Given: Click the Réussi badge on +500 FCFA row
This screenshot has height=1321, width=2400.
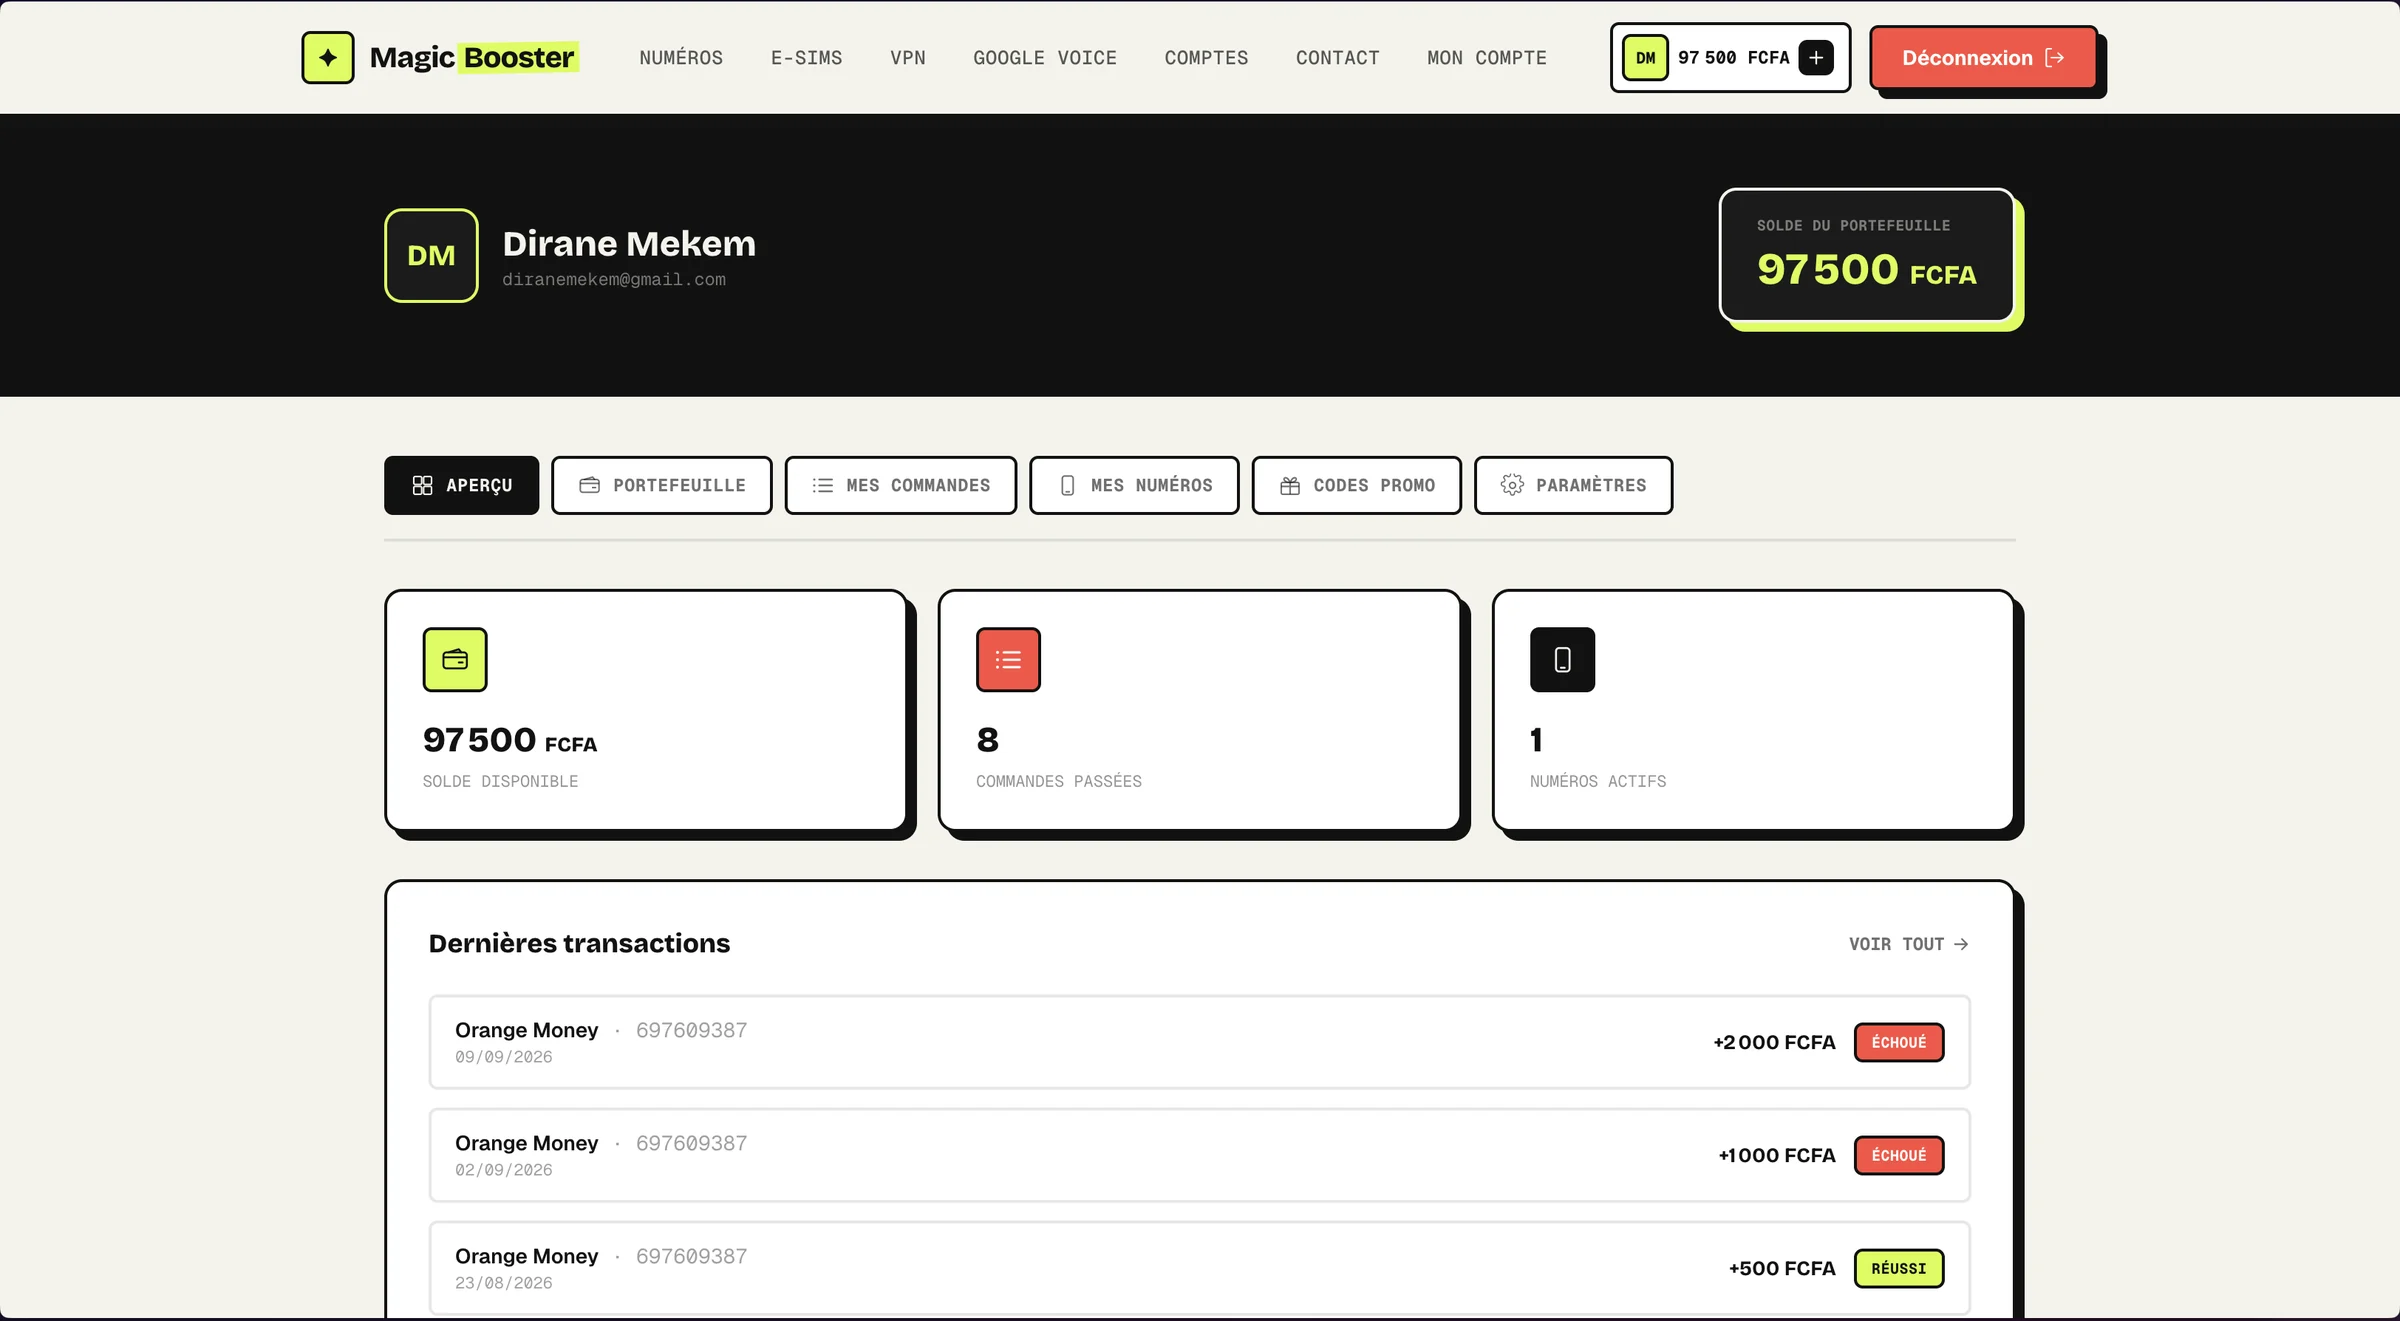Looking at the screenshot, I should click(x=1899, y=1268).
